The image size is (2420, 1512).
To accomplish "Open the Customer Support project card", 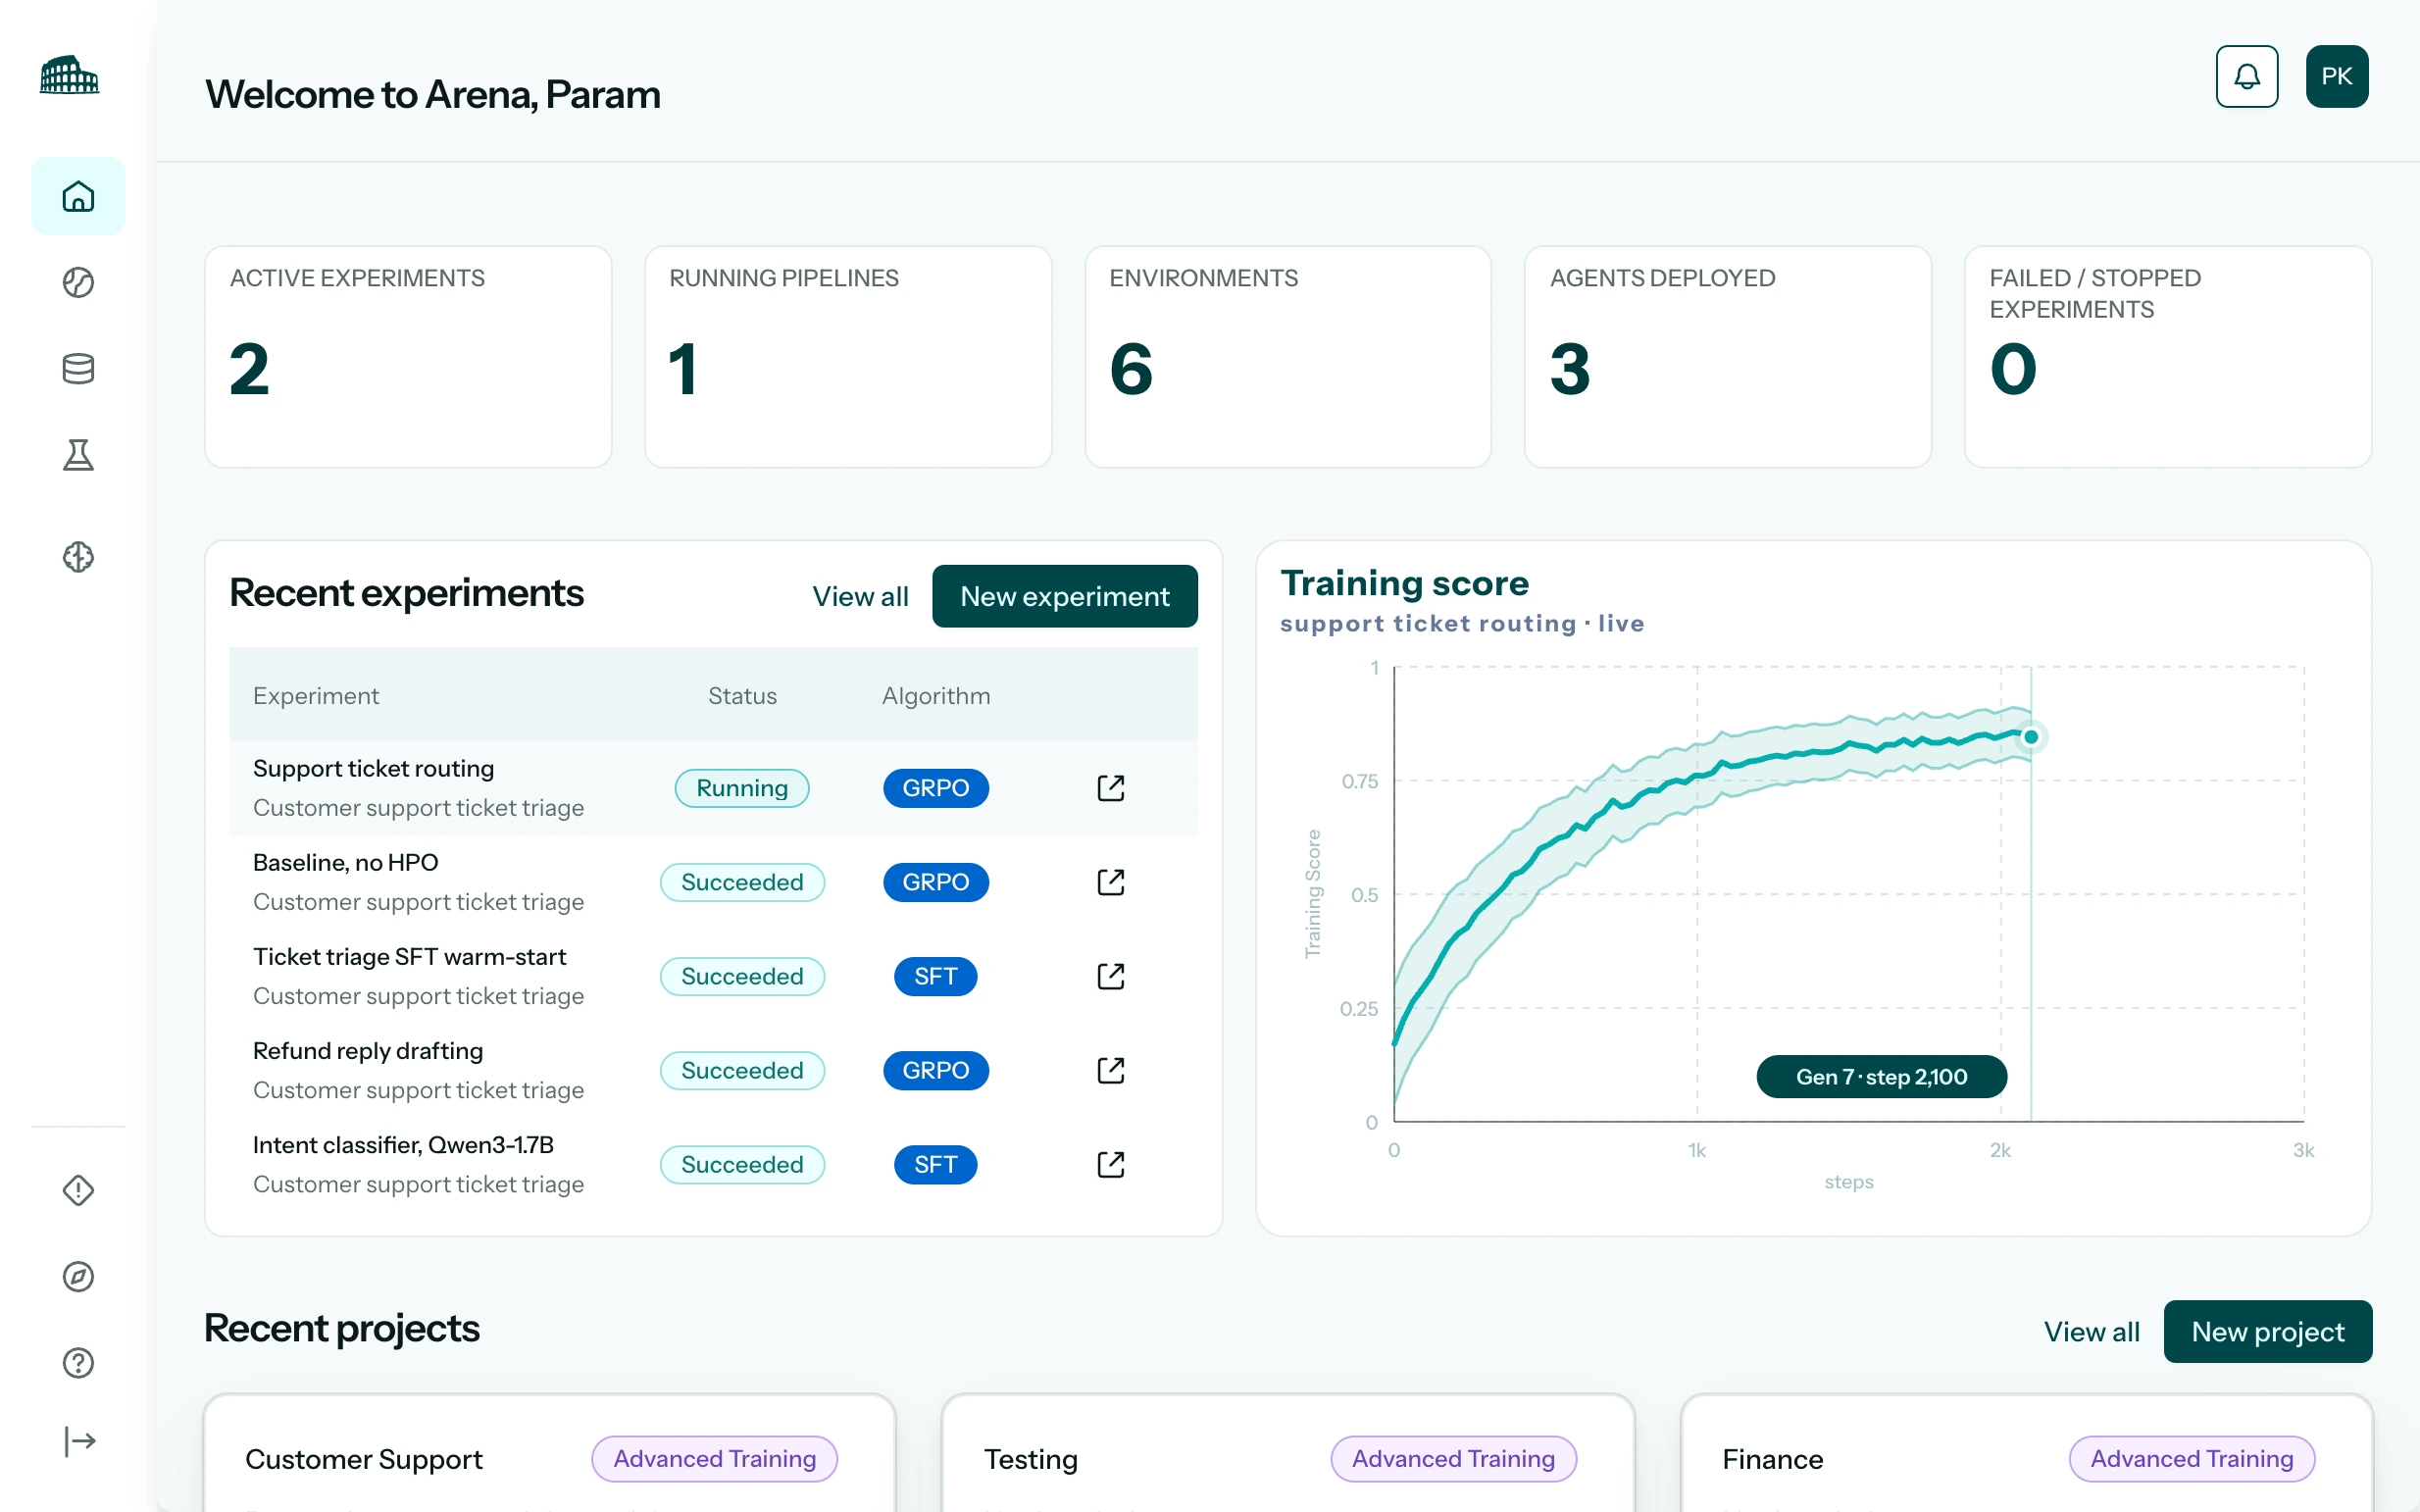I will point(549,1453).
